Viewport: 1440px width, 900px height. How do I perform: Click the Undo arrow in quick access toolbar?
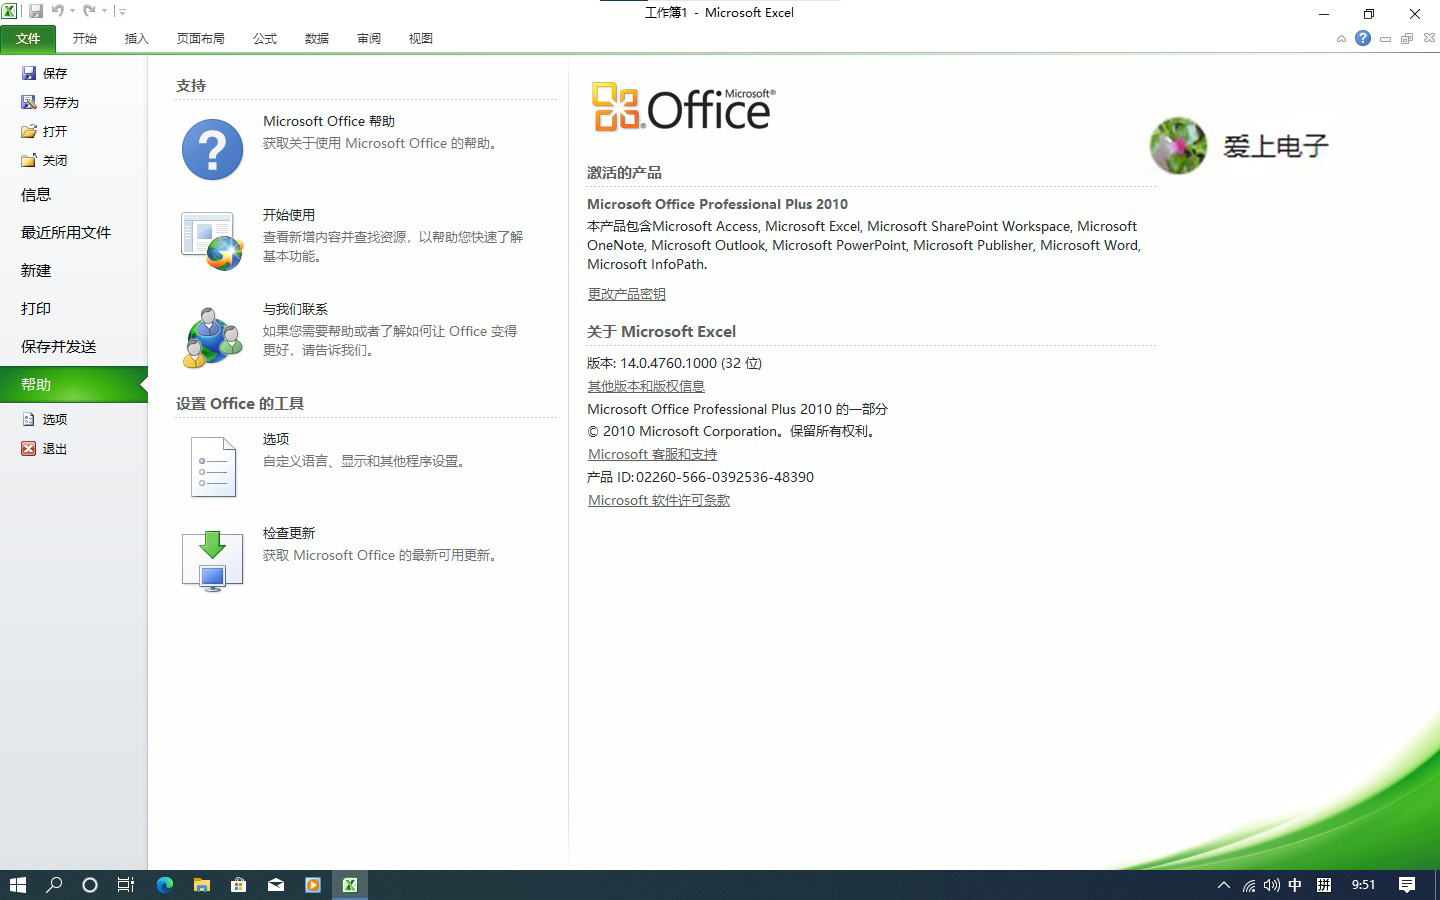[58, 11]
